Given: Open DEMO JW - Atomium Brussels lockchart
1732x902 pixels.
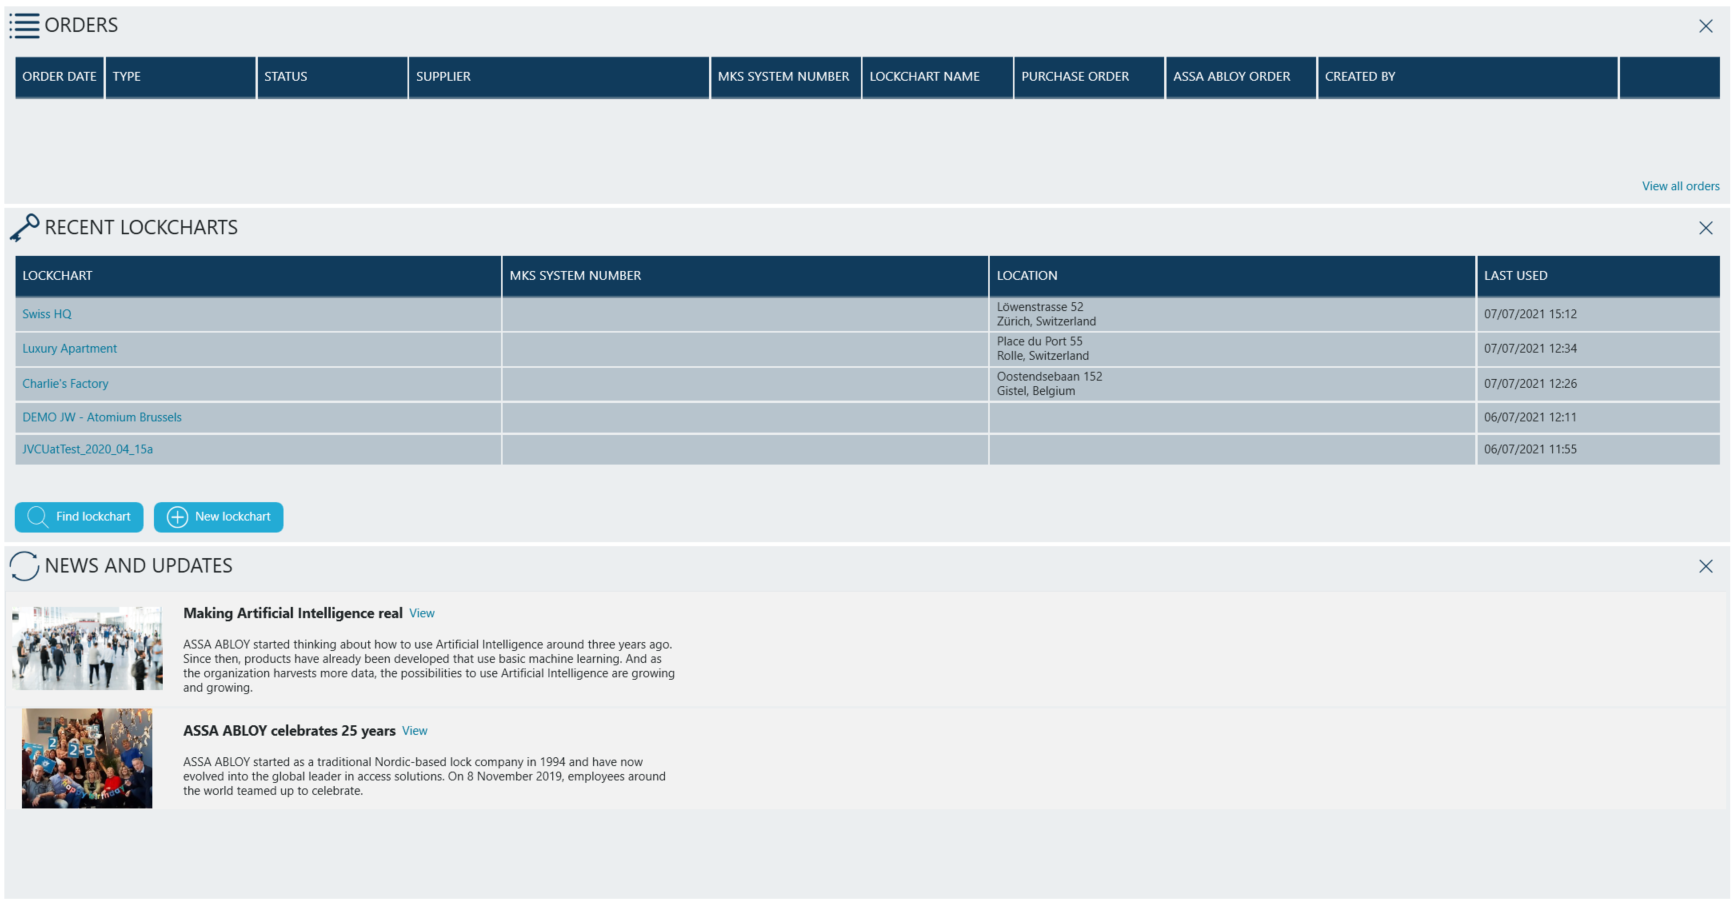Looking at the screenshot, I should [x=102, y=418].
